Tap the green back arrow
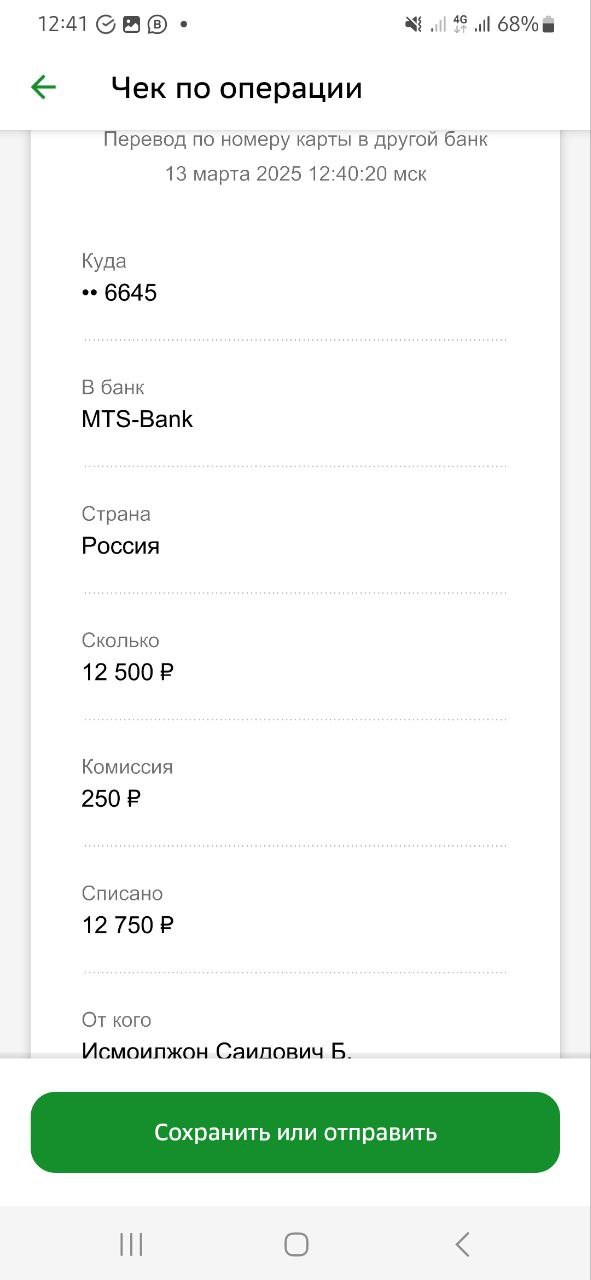Image resolution: width=591 pixels, height=1280 pixels. (x=43, y=88)
